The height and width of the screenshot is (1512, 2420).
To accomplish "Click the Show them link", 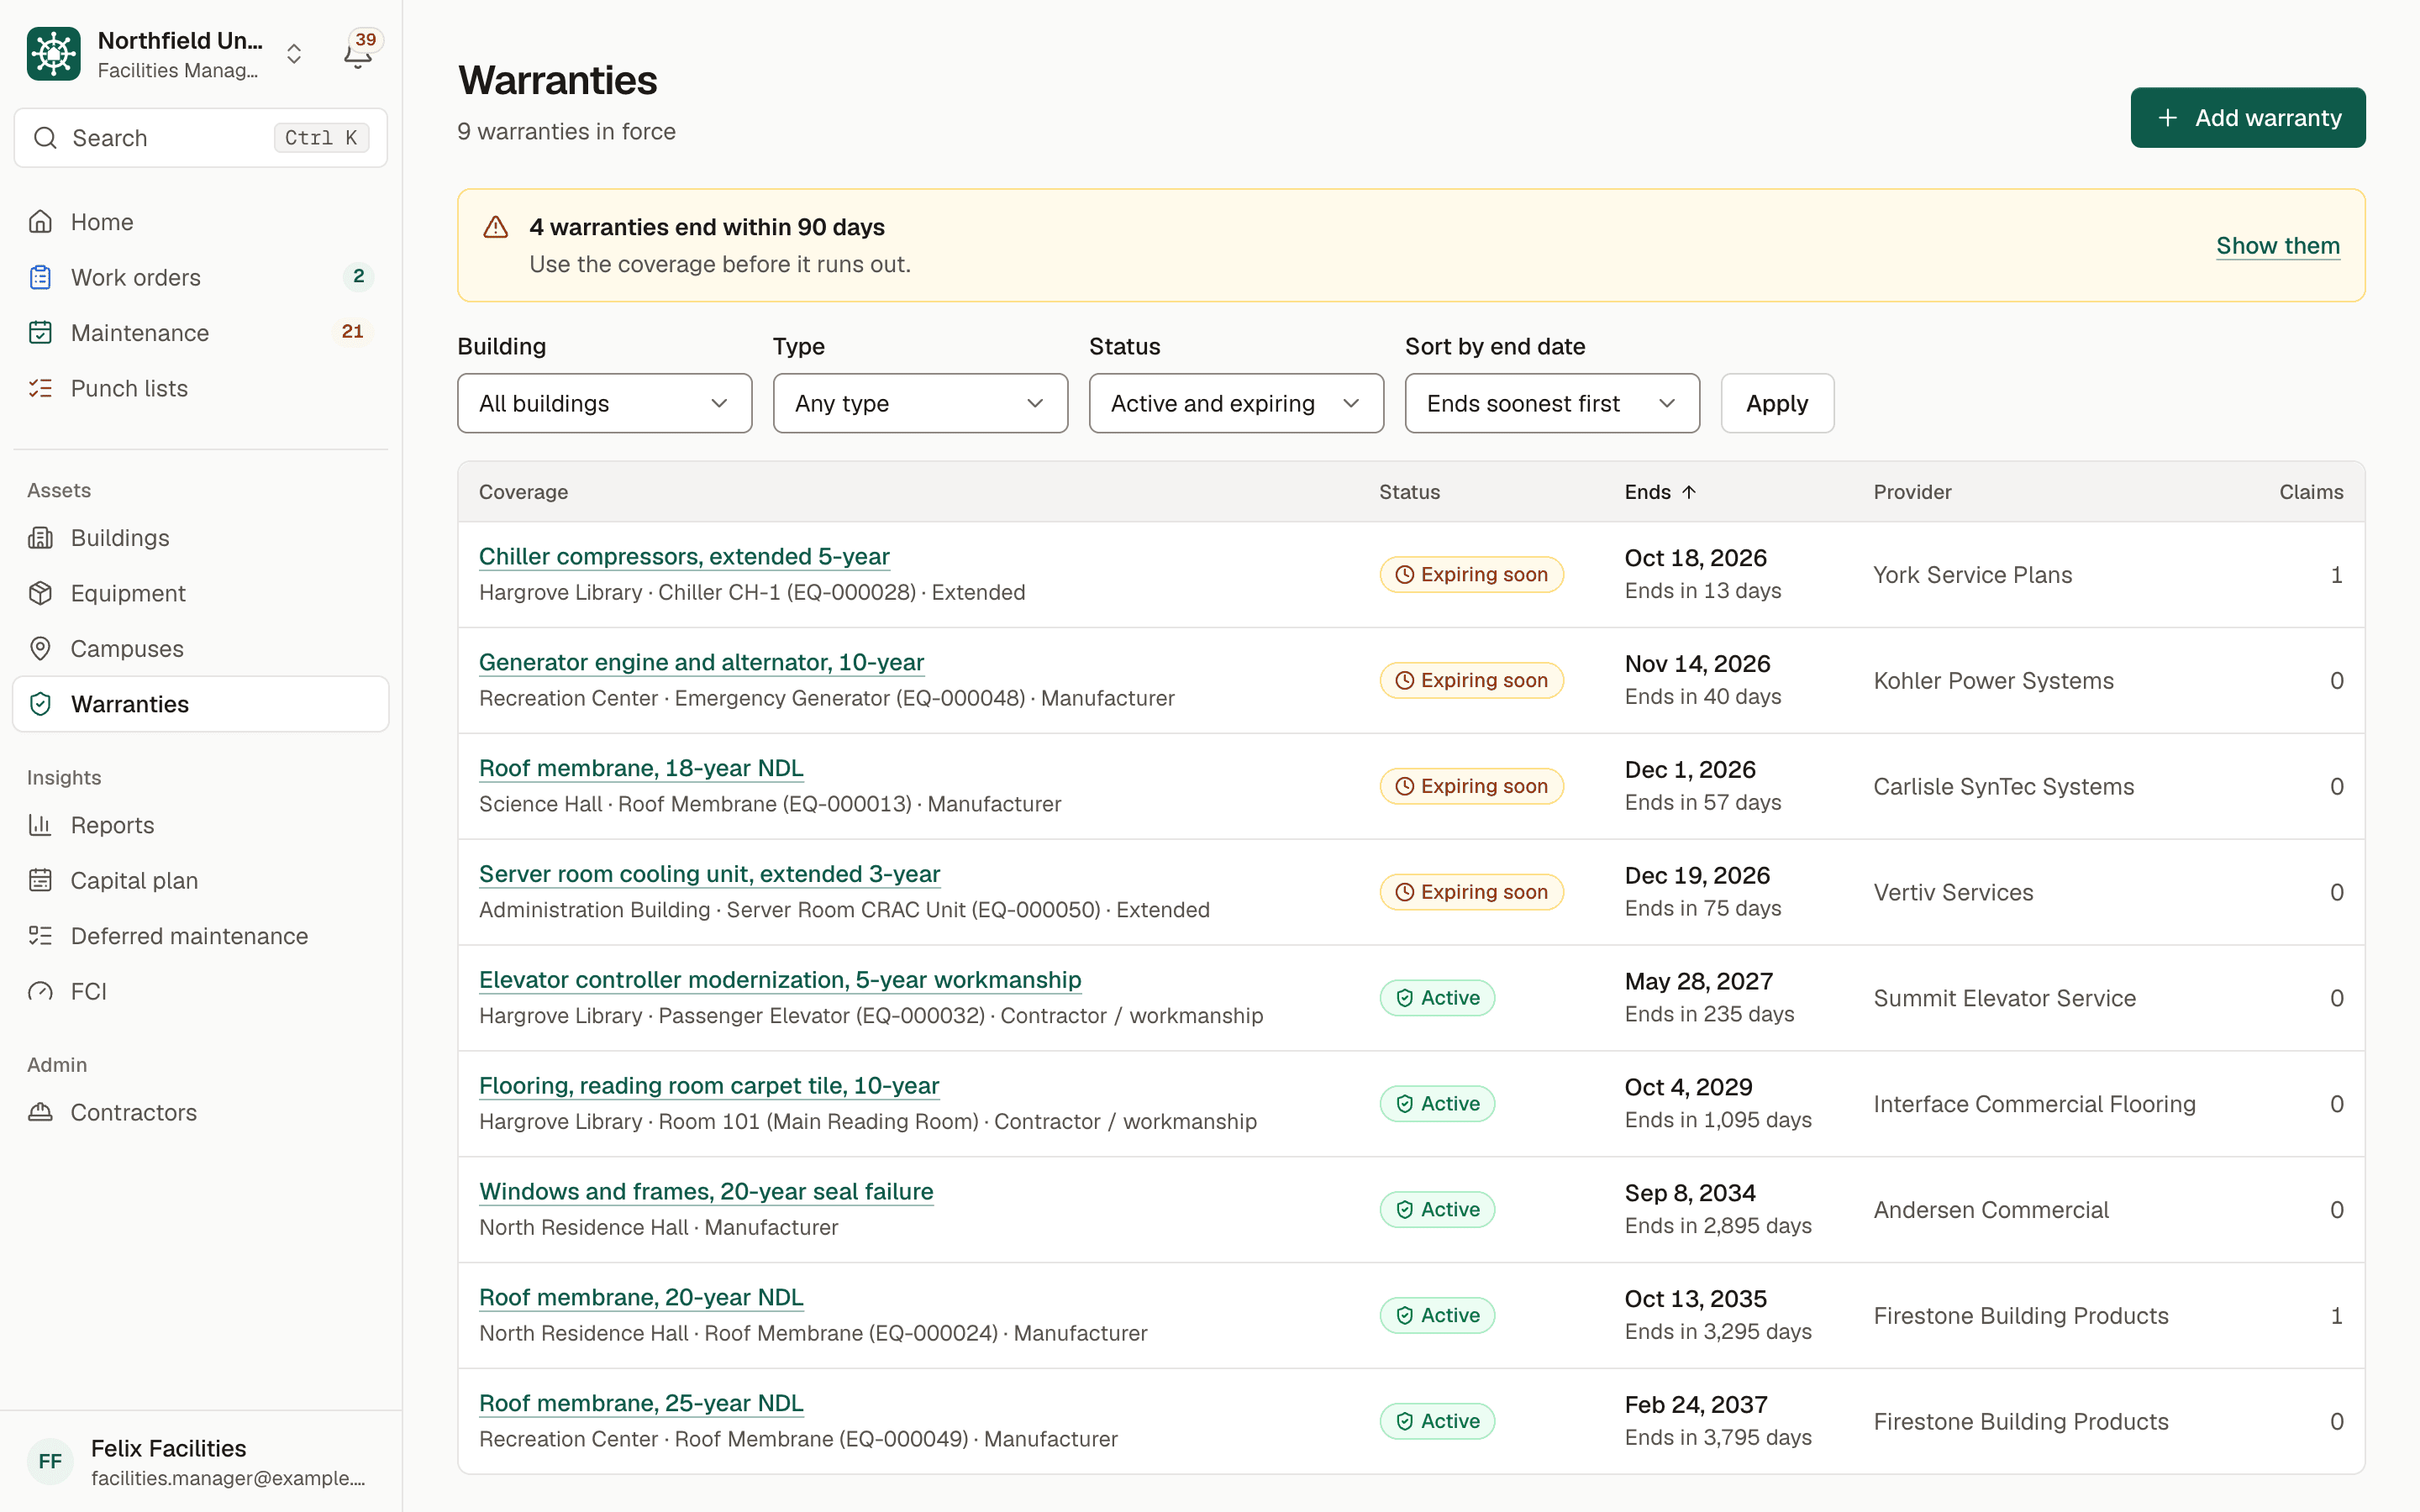I will [x=2278, y=245].
